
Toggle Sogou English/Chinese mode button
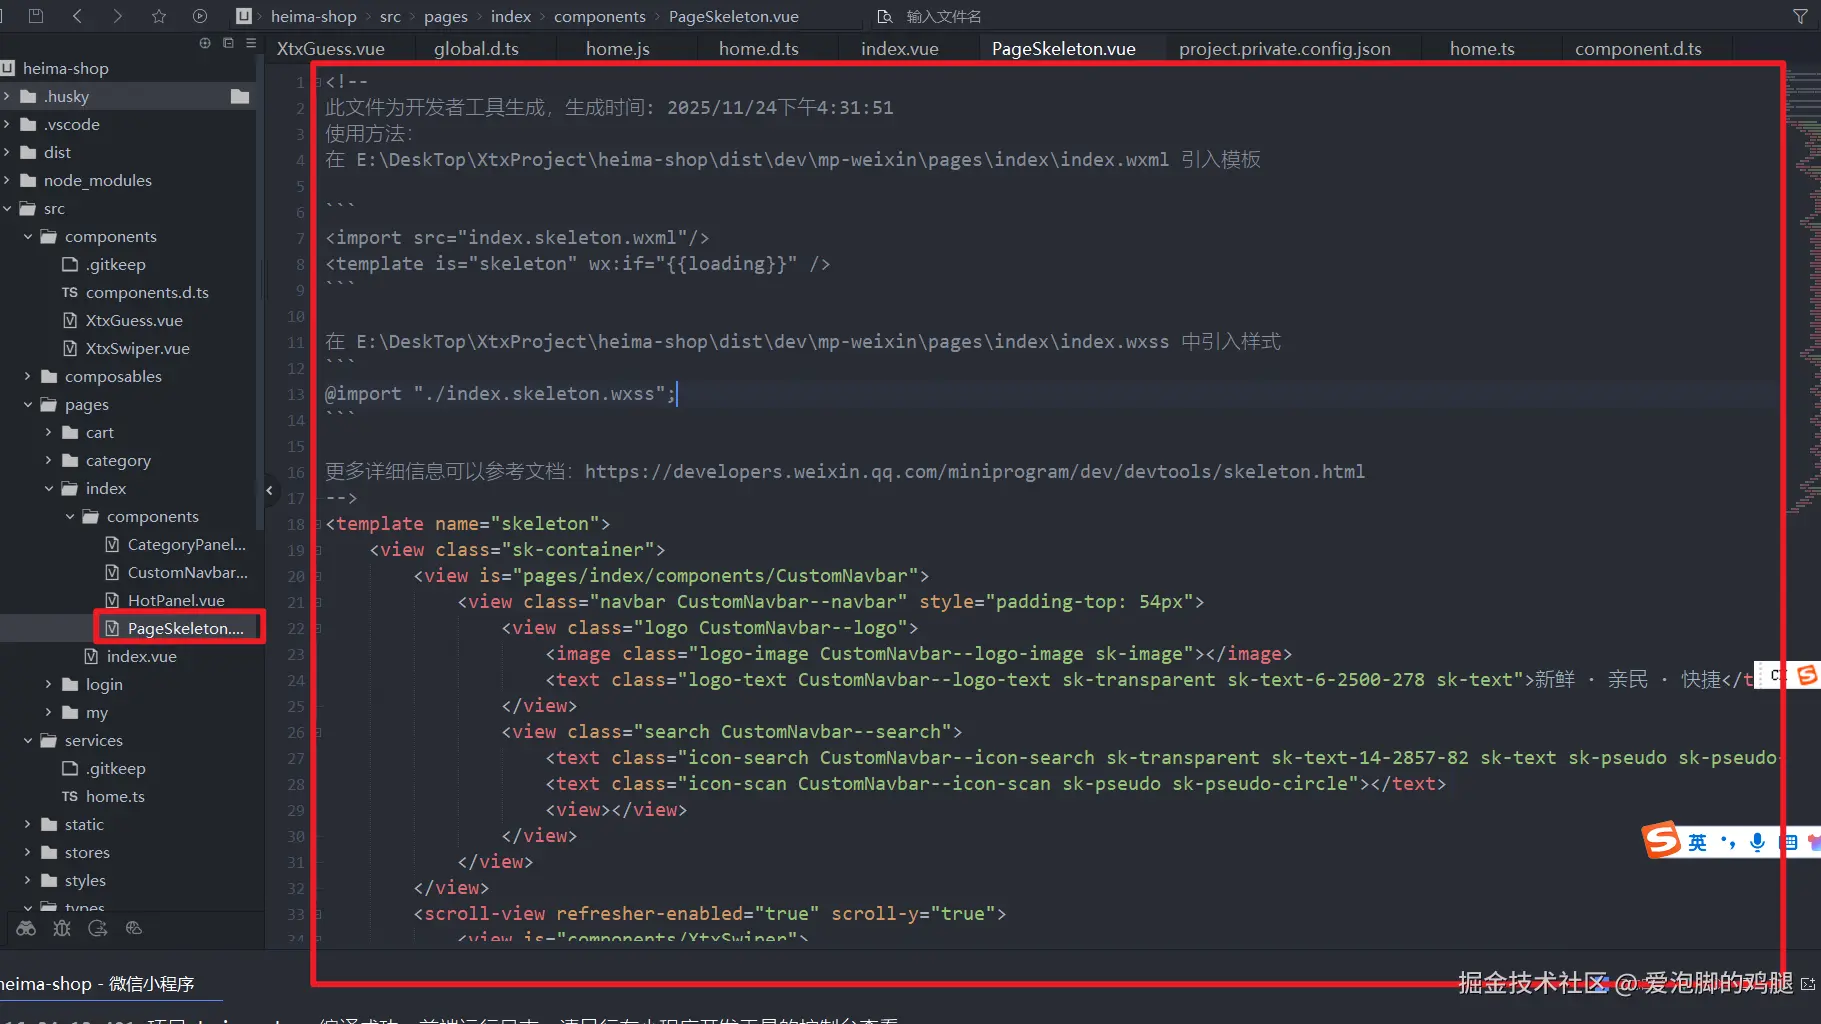pyautogui.click(x=1697, y=842)
